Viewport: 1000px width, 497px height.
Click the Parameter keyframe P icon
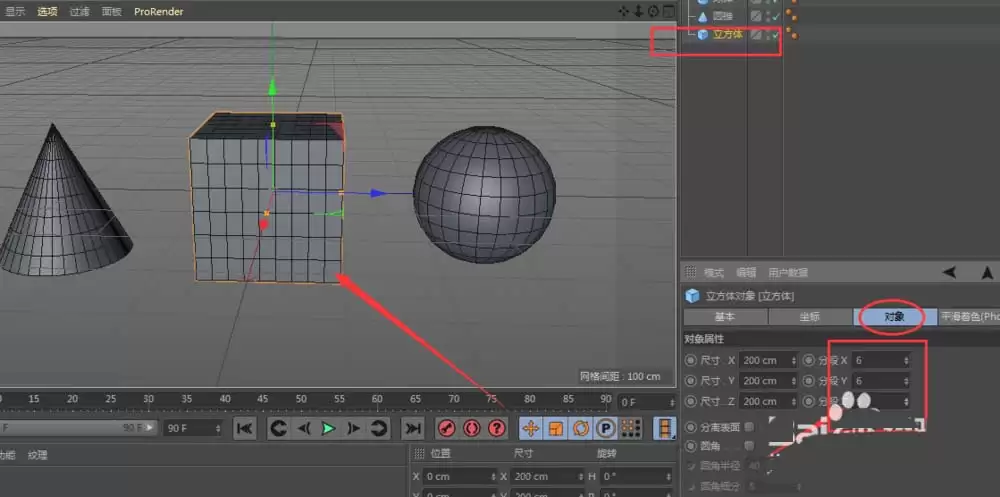[x=605, y=428]
